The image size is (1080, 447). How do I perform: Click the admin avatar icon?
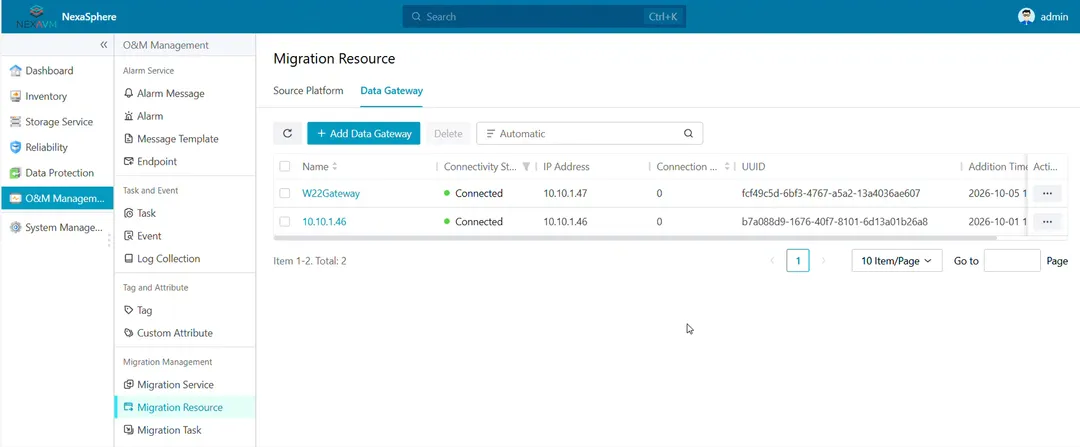coord(1026,17)
